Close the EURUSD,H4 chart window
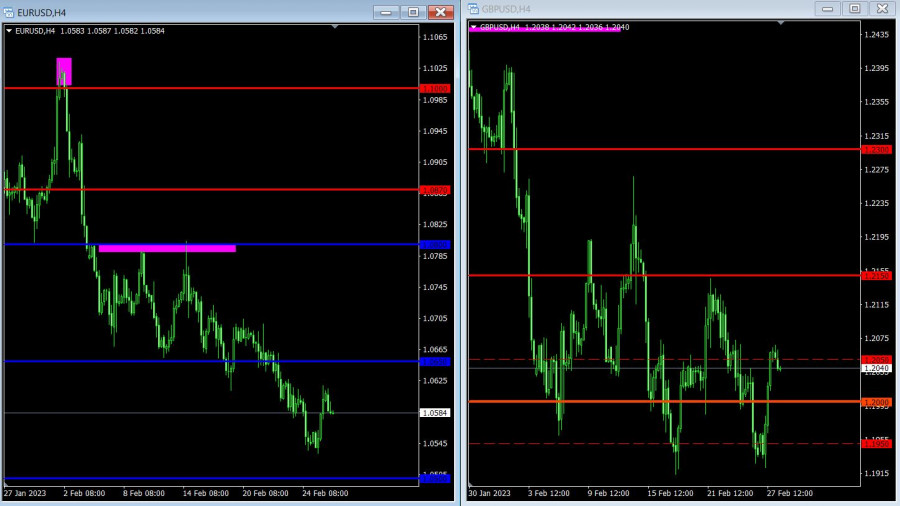The width and height of the screenshot is (900, 506). (x=441, y=12)
